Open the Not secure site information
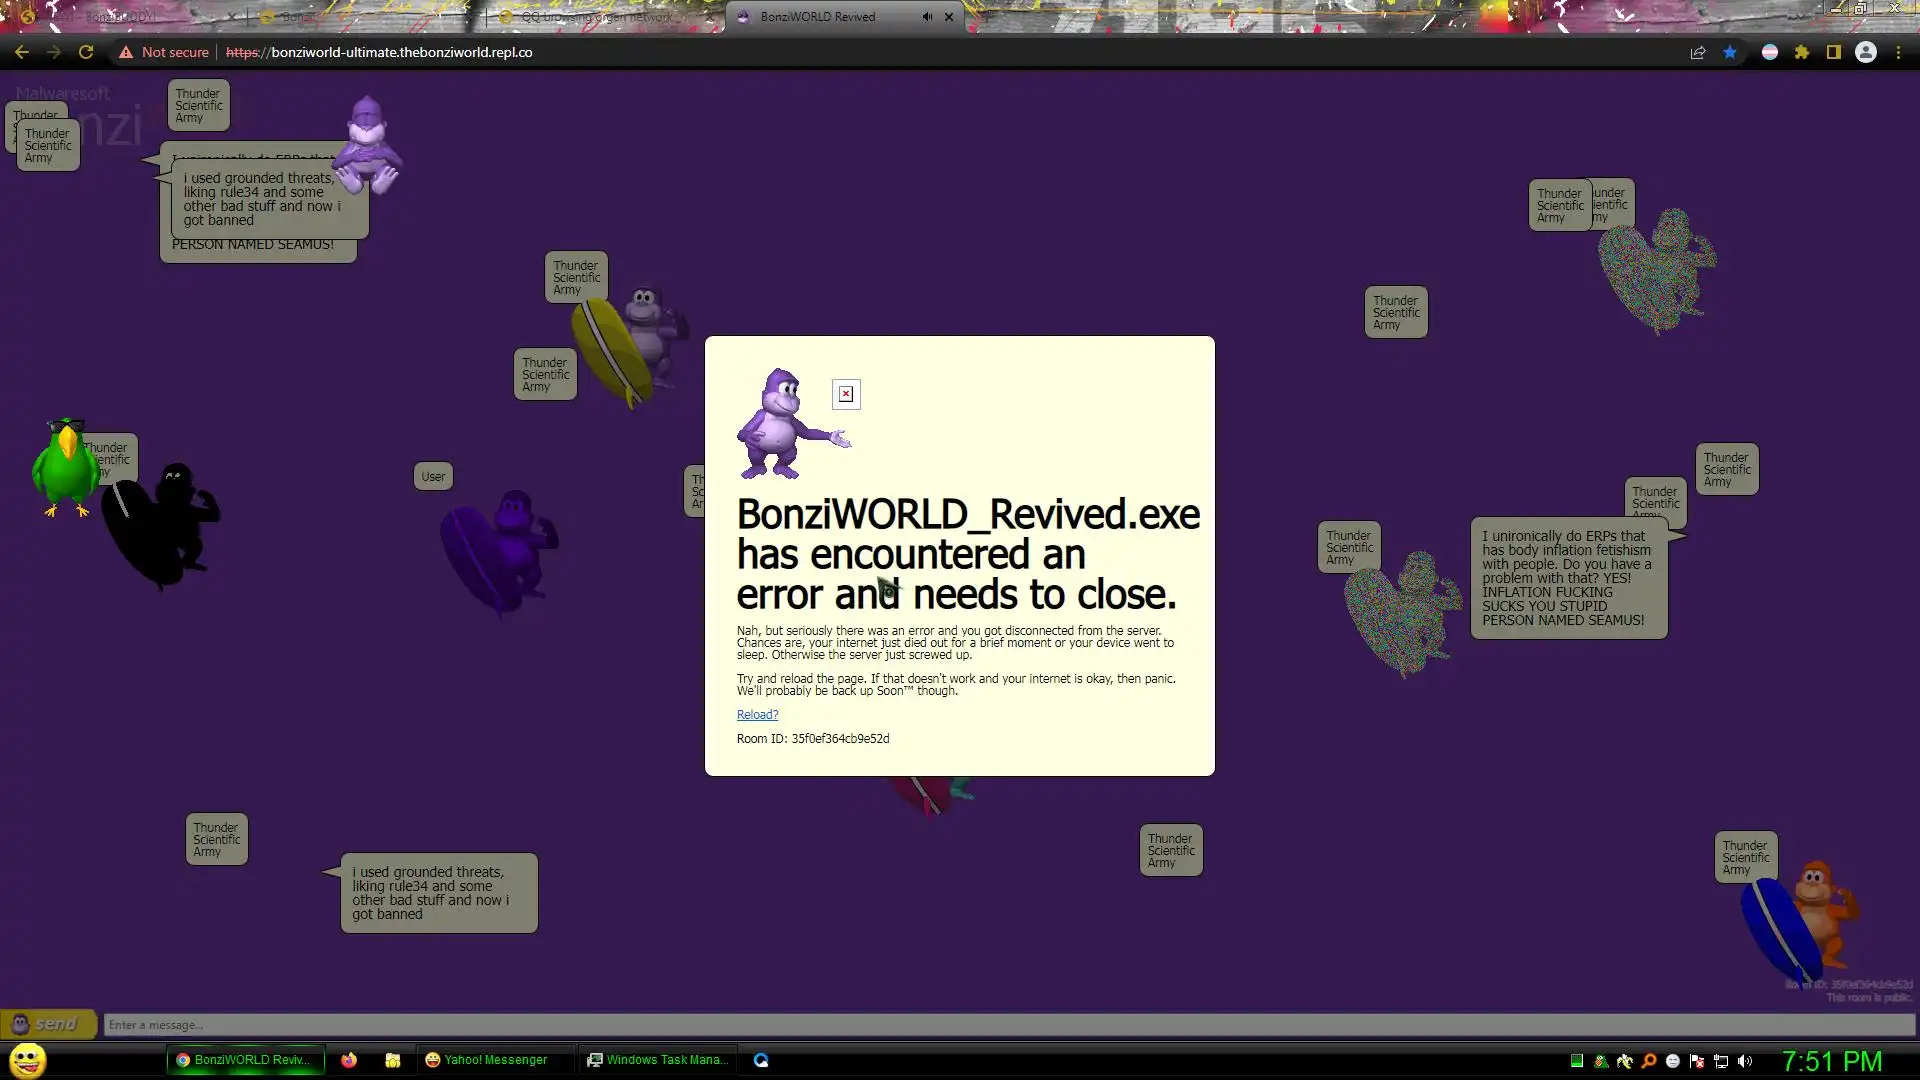Screen dimensions: 1920x1080 click(x=164, y=52)
